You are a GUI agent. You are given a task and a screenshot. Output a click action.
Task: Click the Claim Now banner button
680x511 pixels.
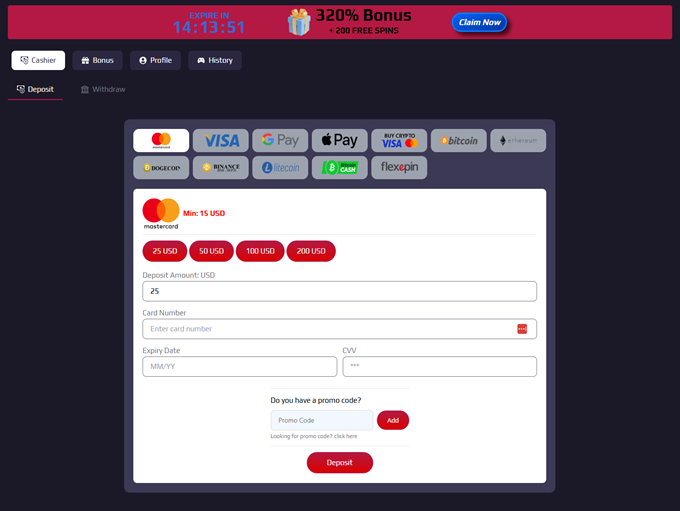pyautogui.click(x=479, y=22)
